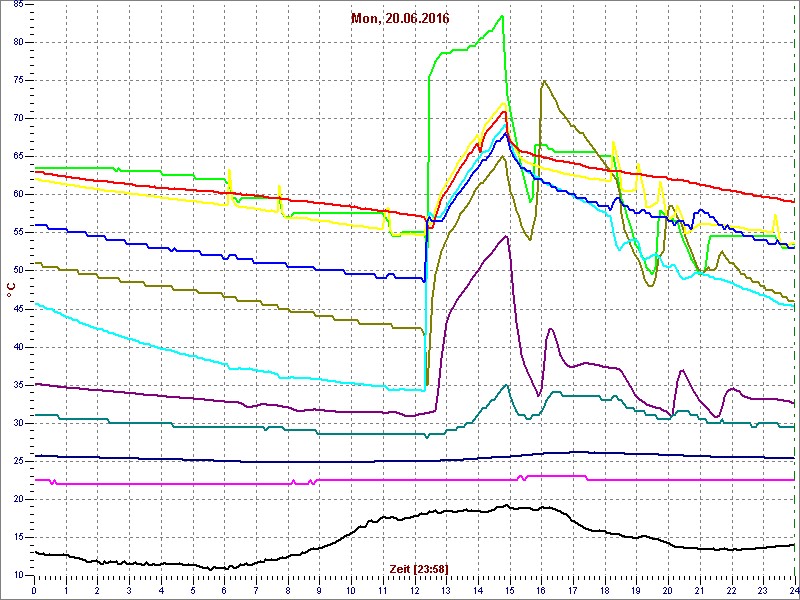Viewport: 800px width, 600px height.
Task: Click hour 22 on the time axis
Action: coord(732,590)
